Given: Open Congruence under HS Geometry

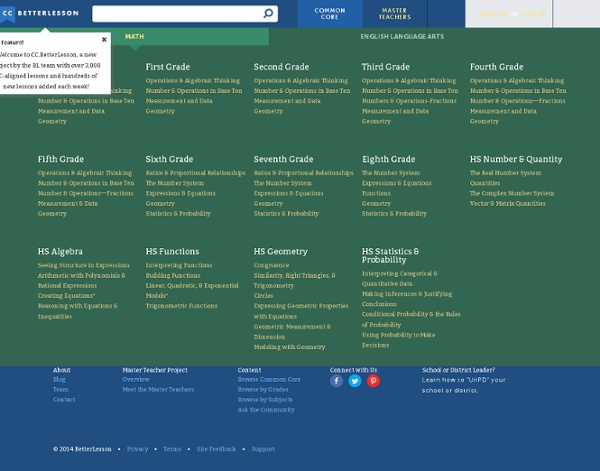Looking at the screenshot, I should (x=271, y=266).
